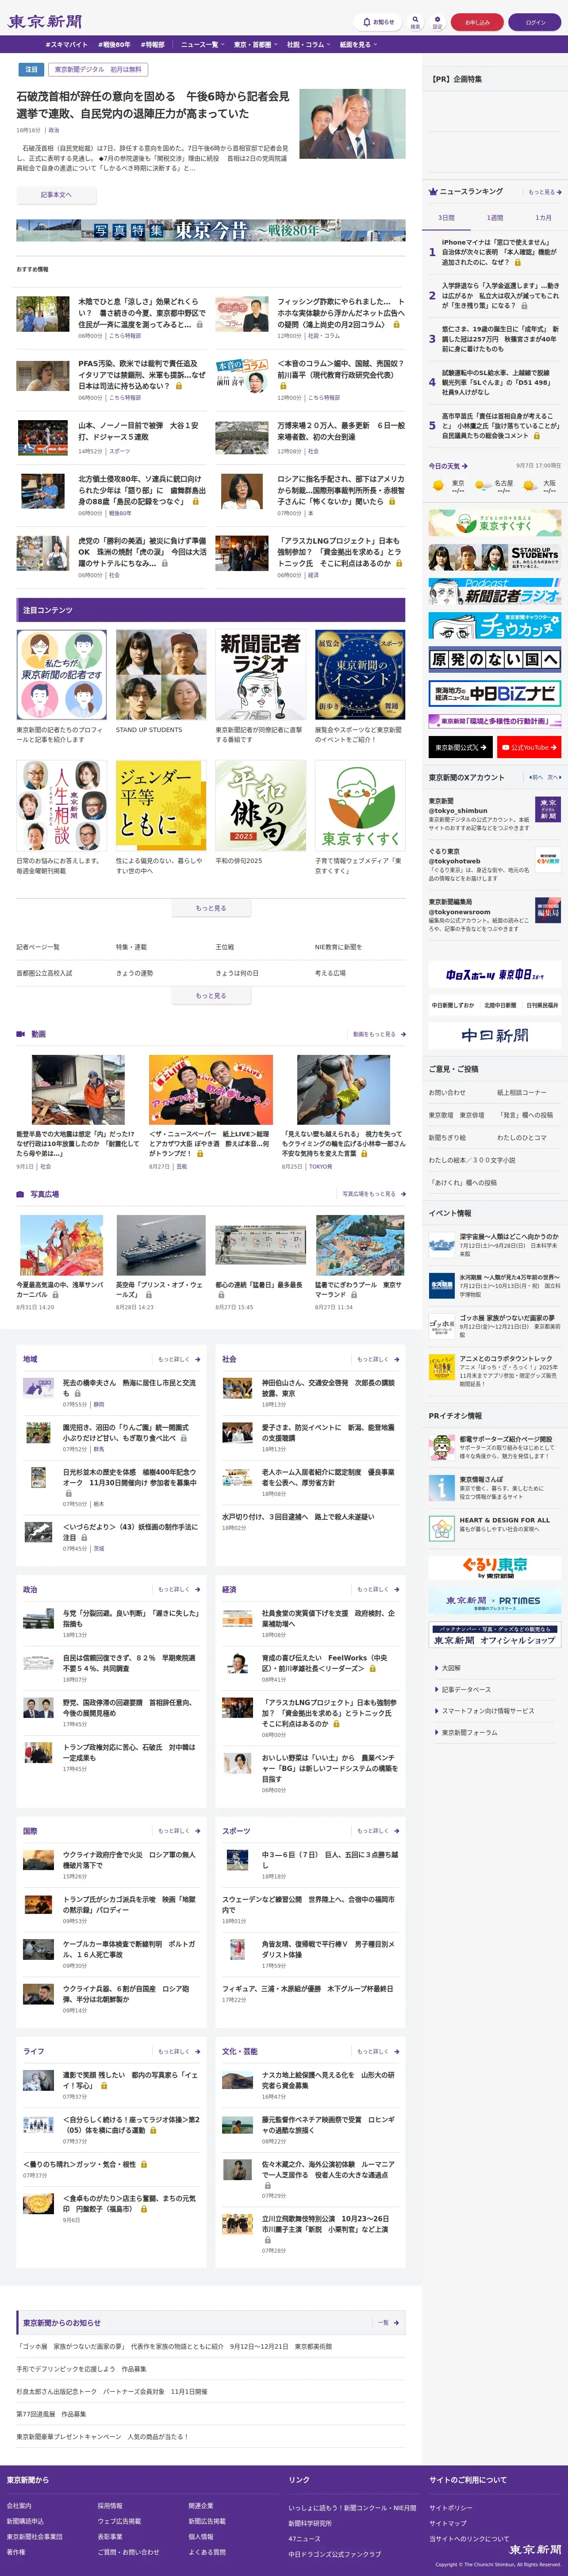
Task: Expand the 記事データベース sidebar item
Action: 494,1689
